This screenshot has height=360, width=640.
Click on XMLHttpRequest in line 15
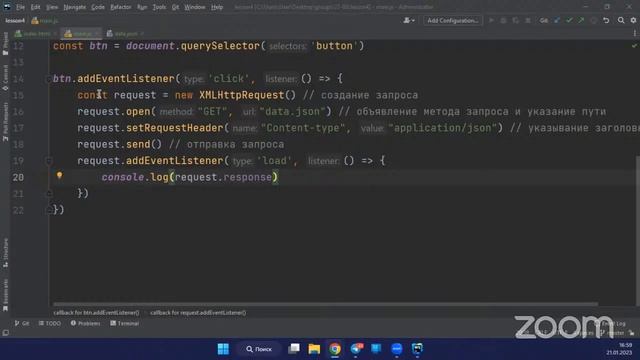[x=241, y=95]
